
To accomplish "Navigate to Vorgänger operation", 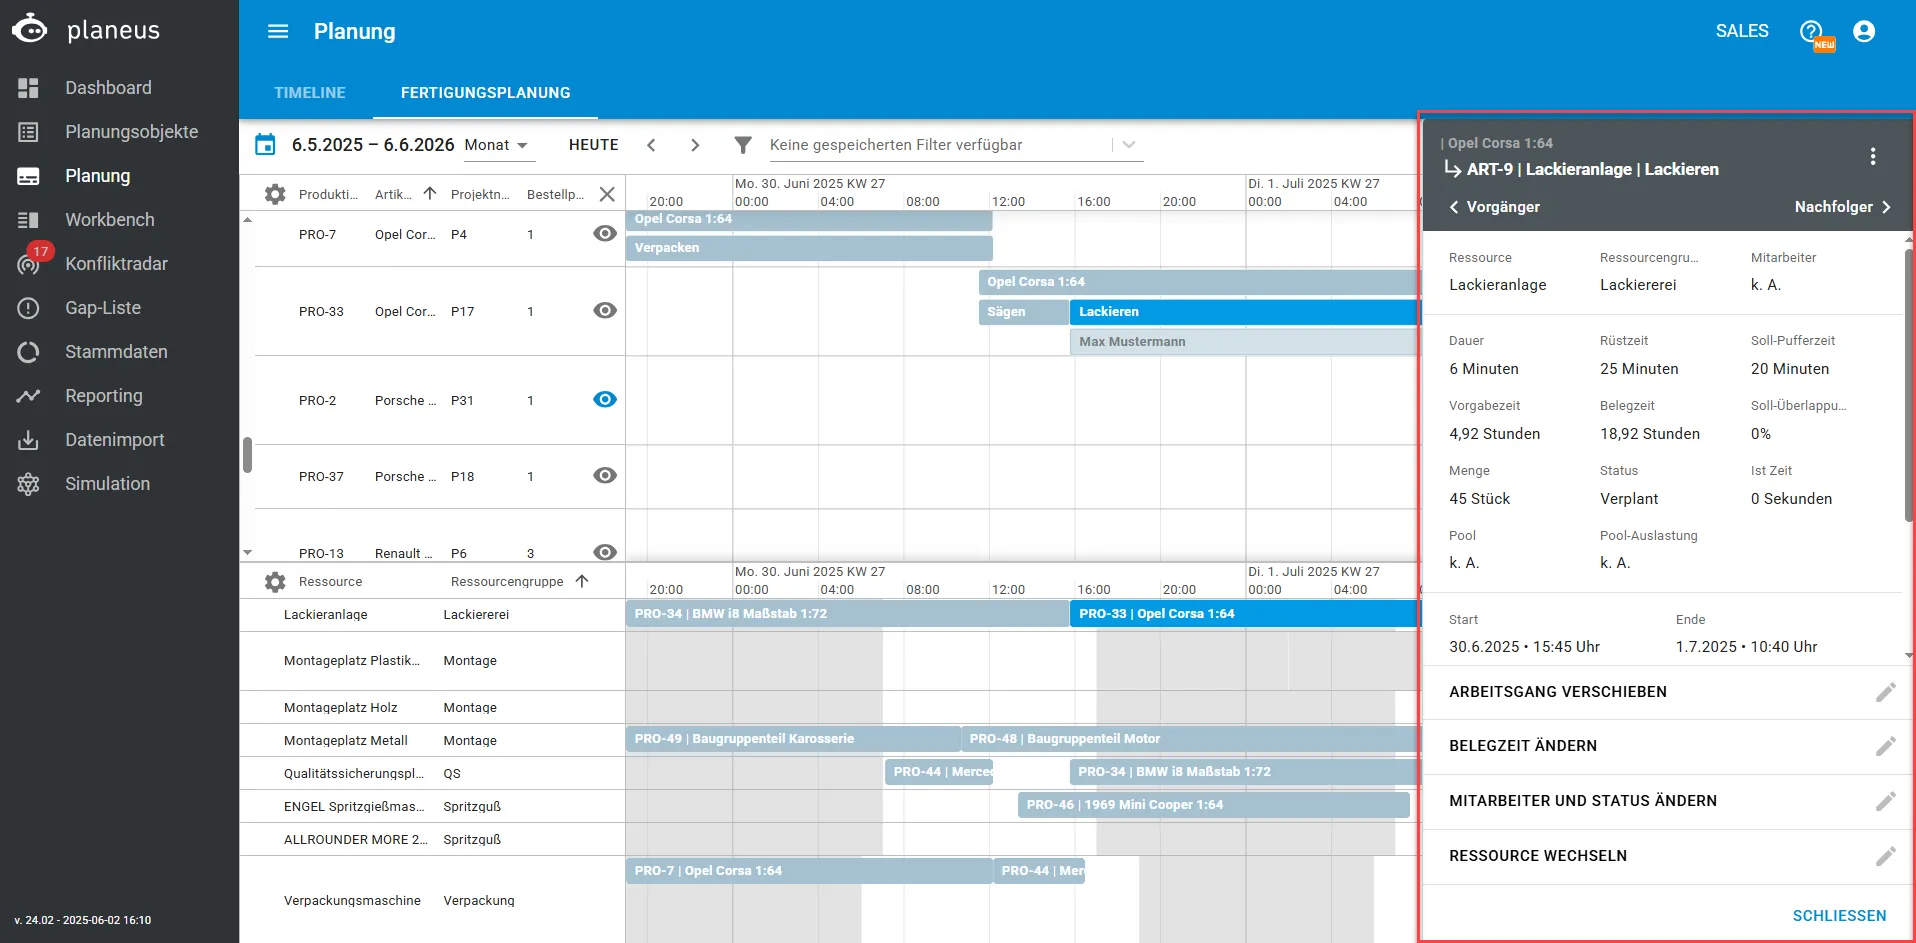I will 1494,207.
